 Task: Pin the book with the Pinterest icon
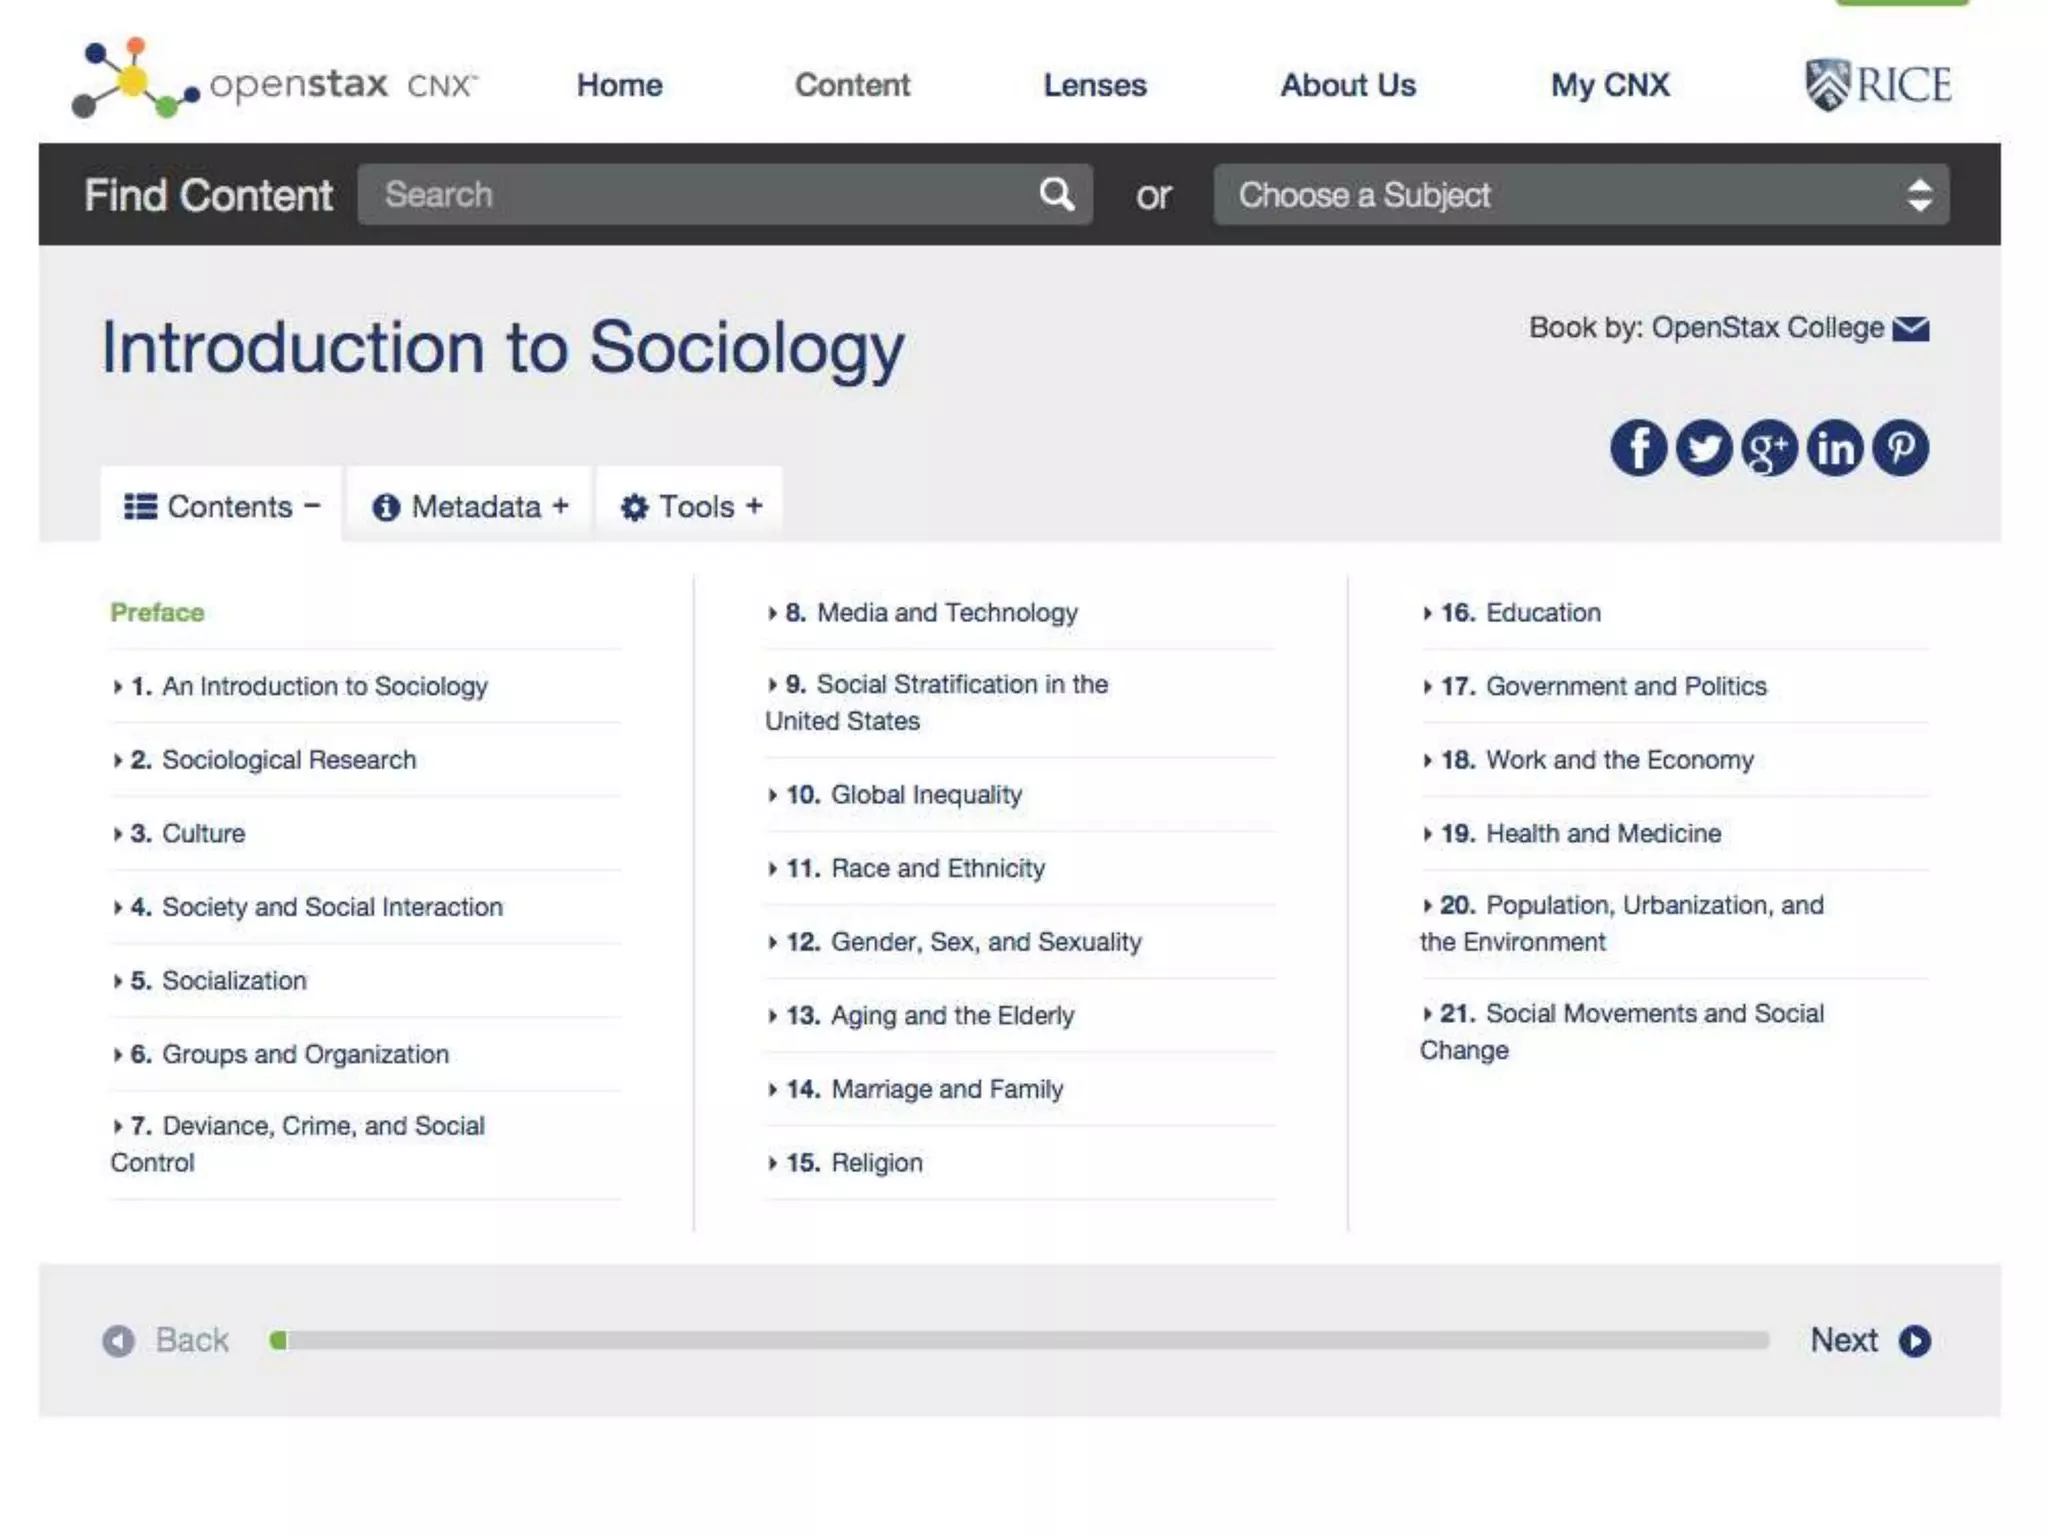pos(1900,448)
